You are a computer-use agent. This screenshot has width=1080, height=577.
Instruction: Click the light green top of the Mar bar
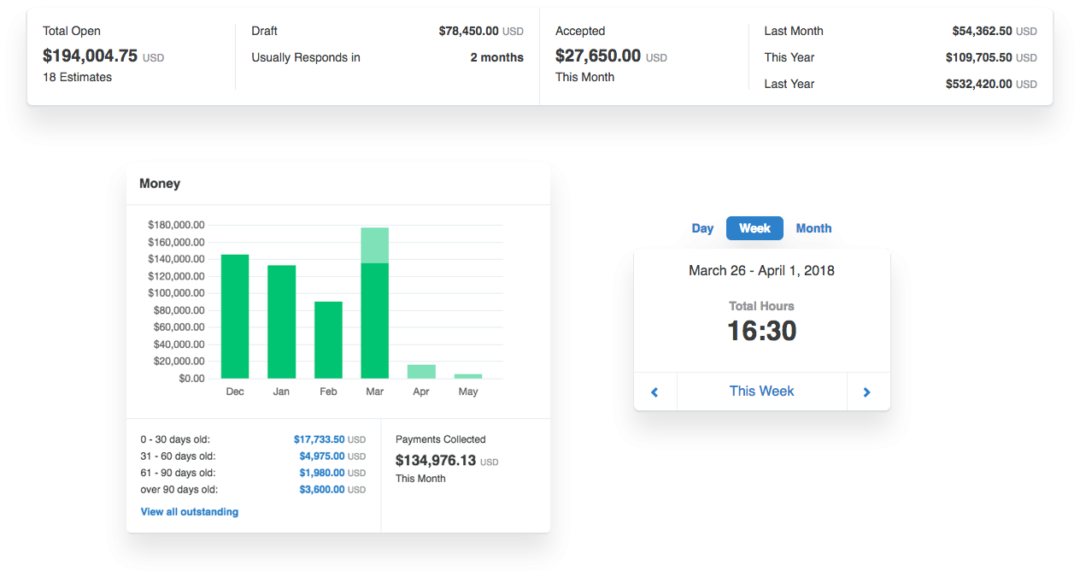[374, 245]
